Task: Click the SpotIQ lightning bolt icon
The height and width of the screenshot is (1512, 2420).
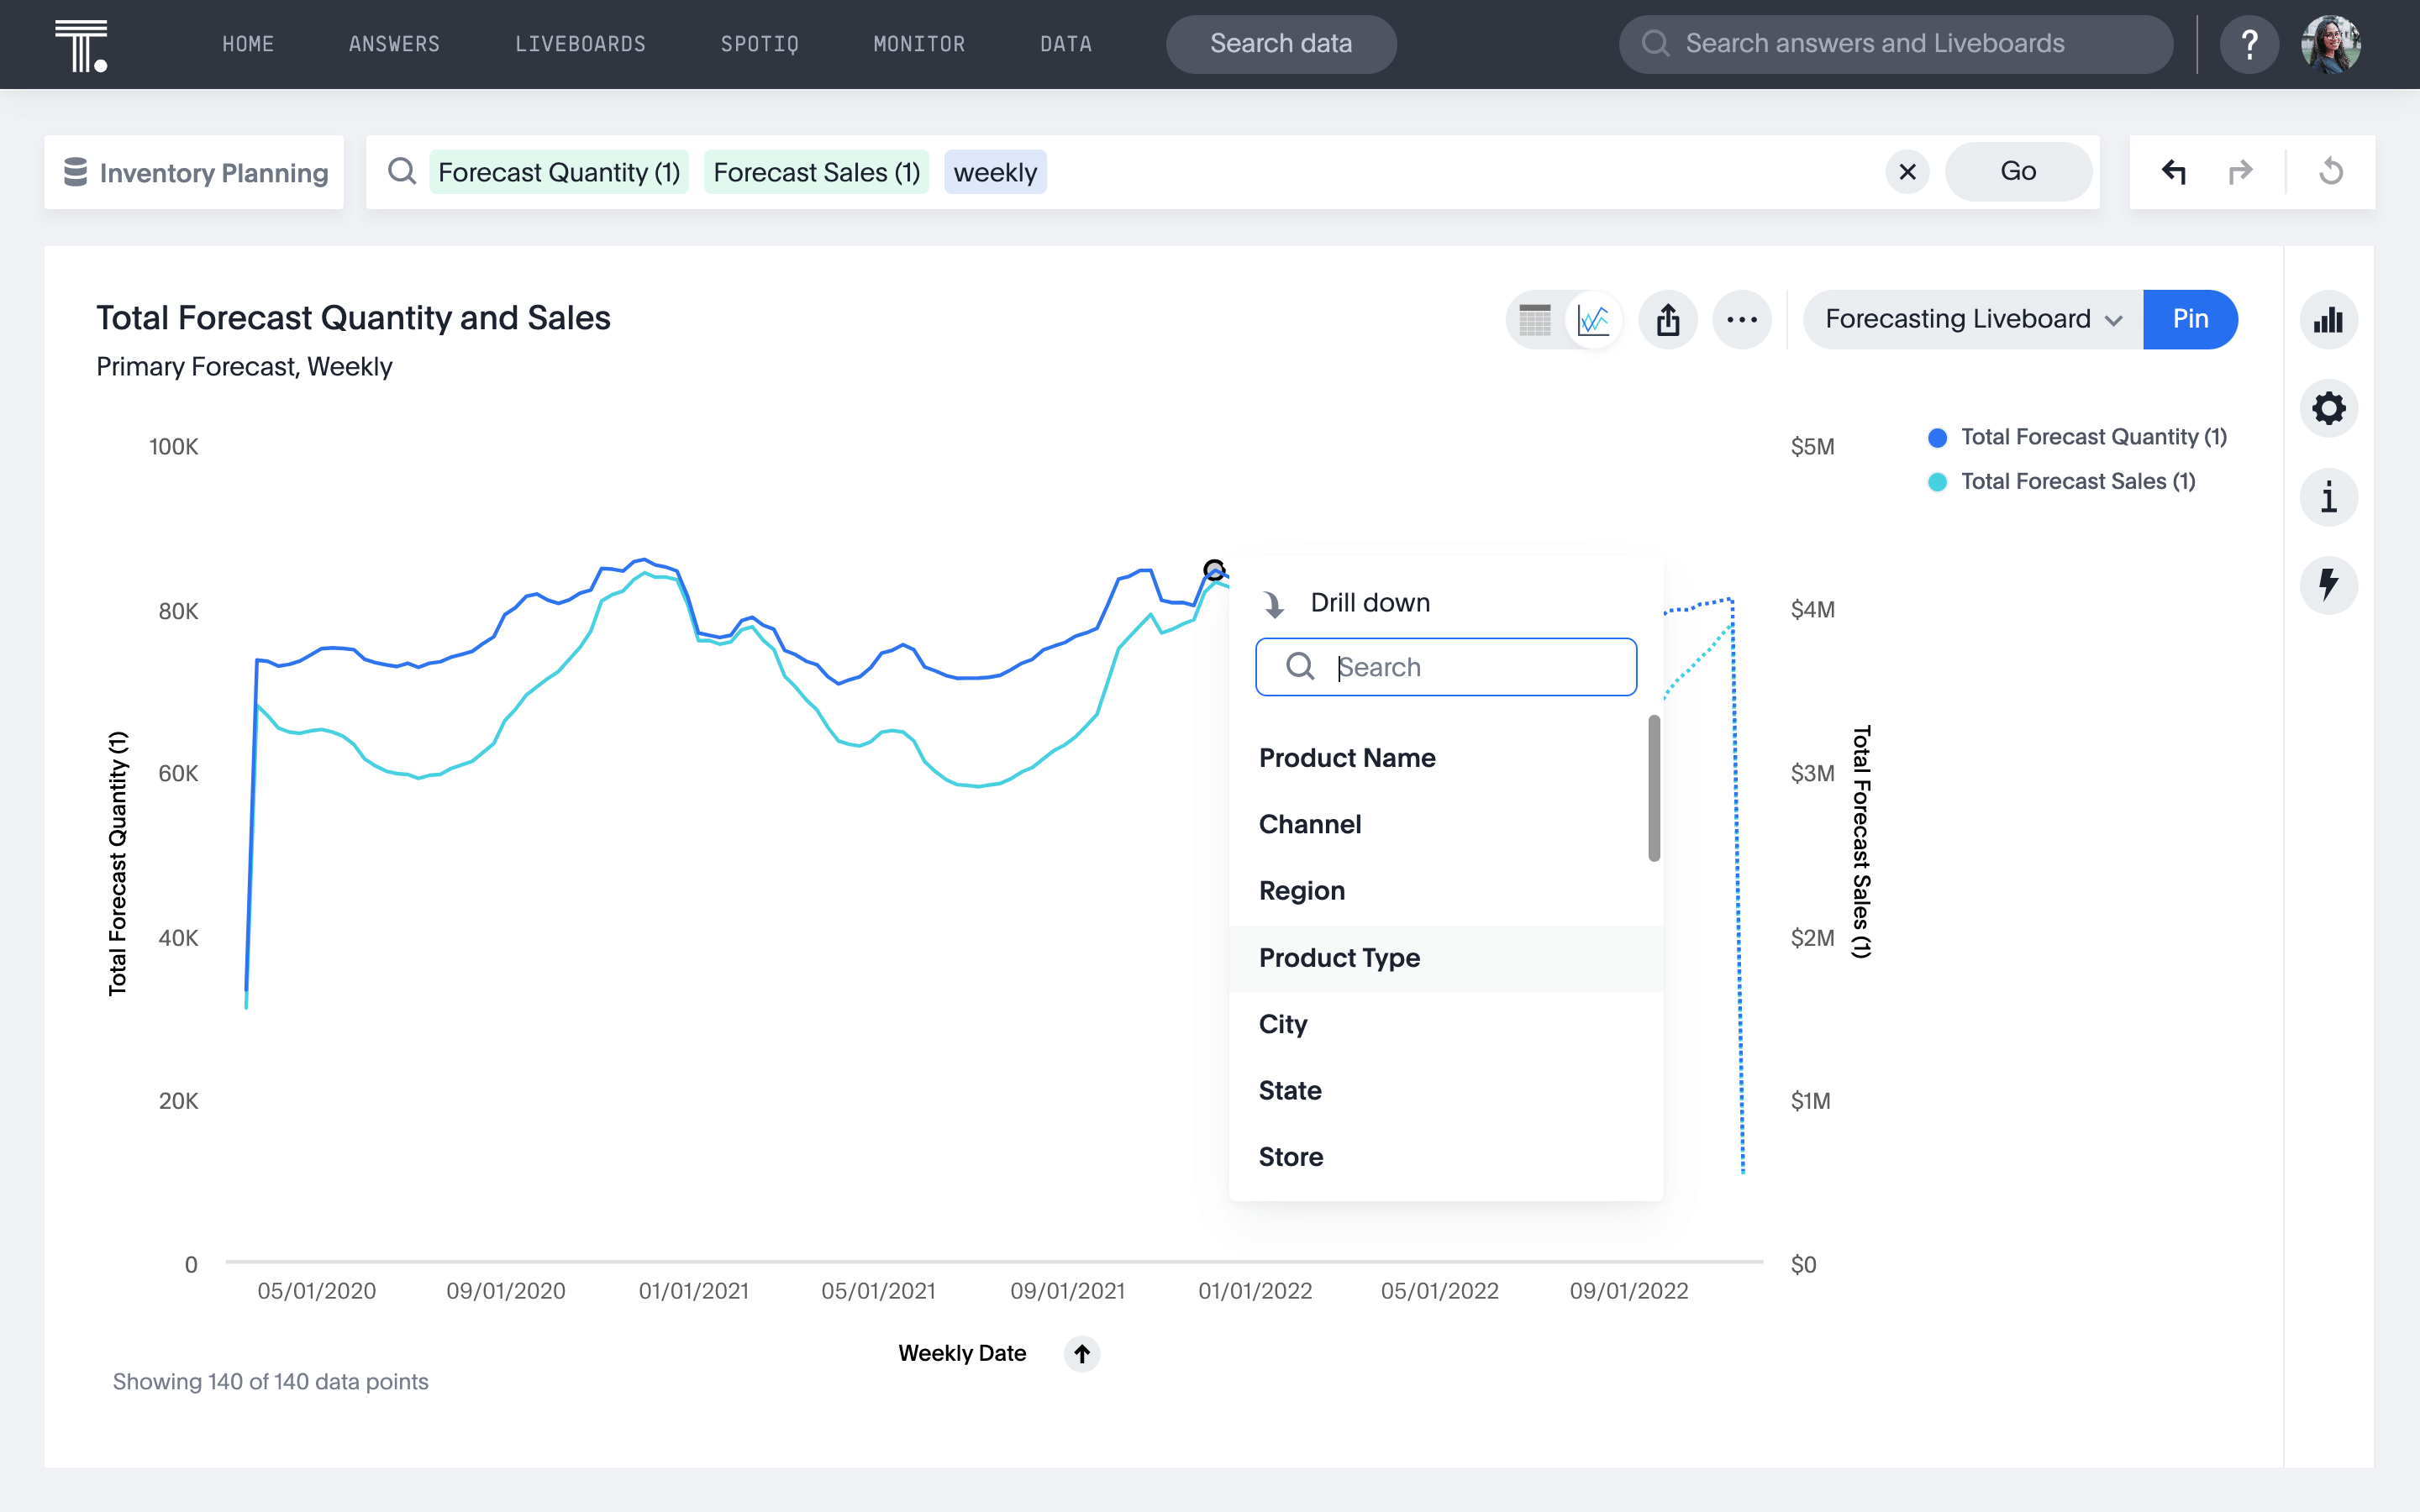Action: click(2329, 585)
